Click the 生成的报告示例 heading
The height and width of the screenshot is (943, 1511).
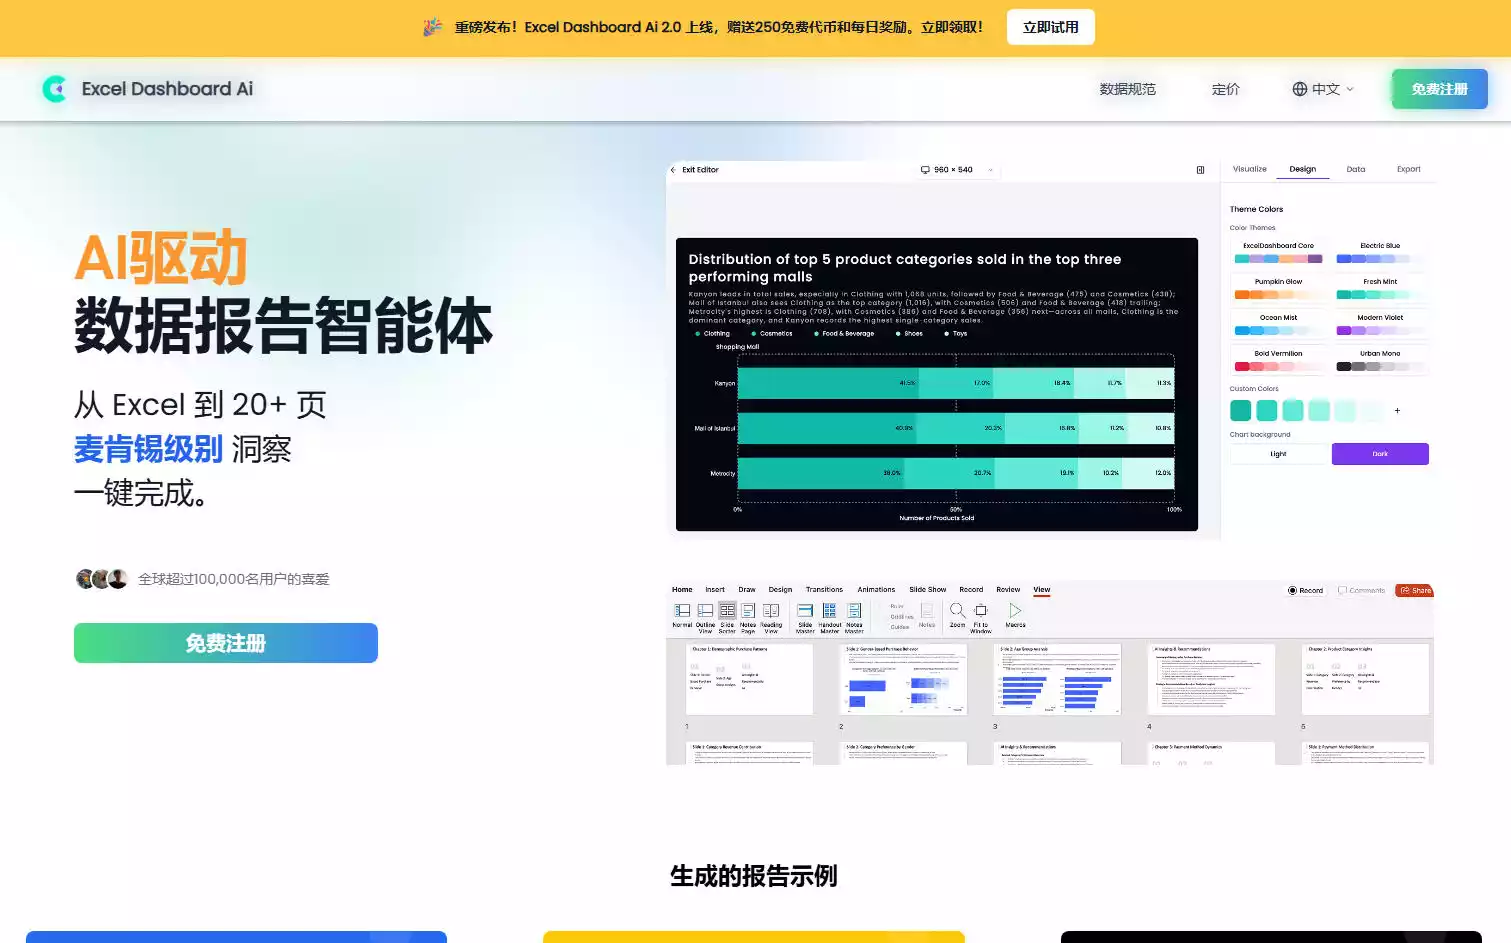coord(754,876)
